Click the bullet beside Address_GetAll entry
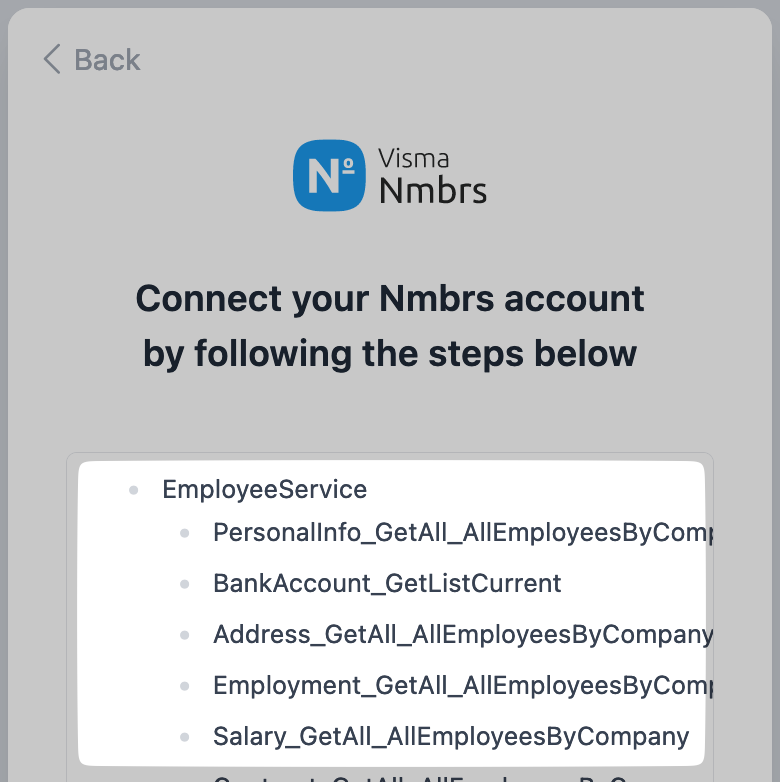 point(184,635)
